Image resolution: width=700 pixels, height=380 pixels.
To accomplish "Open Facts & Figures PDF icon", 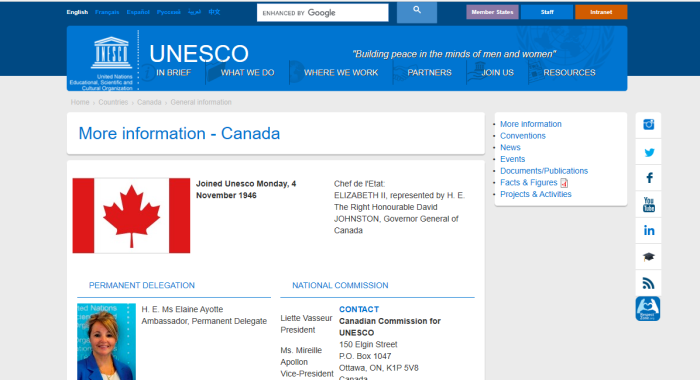I will point(564,183).
